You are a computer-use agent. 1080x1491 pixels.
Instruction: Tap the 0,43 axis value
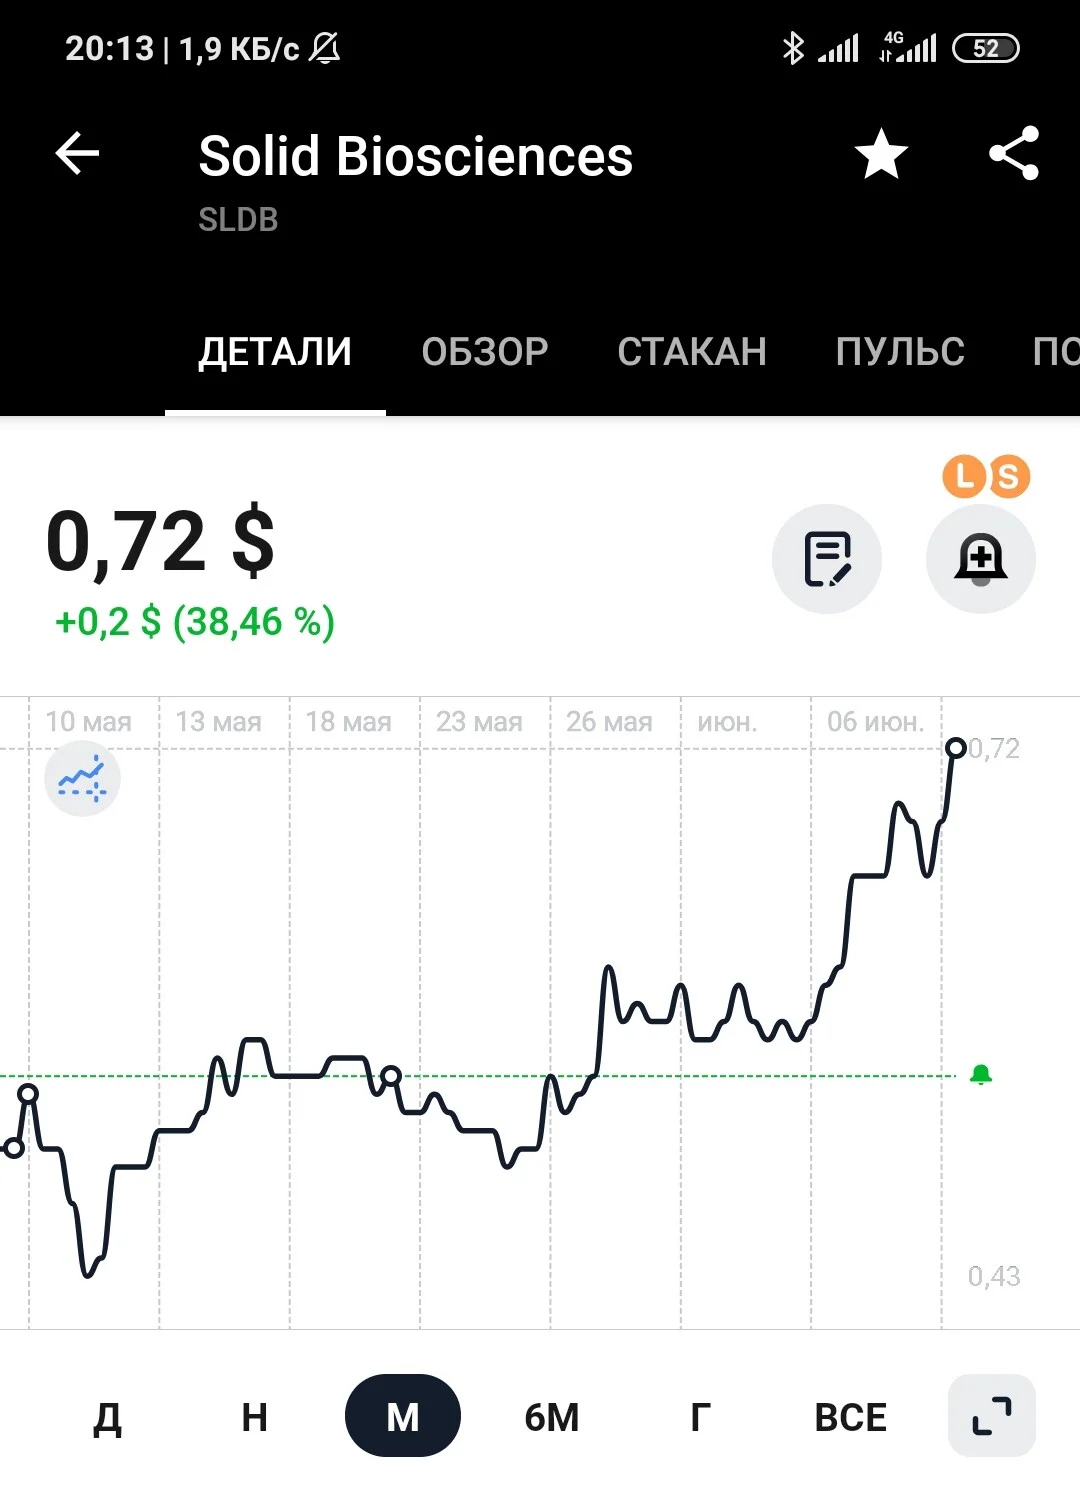click(994, 1276)
